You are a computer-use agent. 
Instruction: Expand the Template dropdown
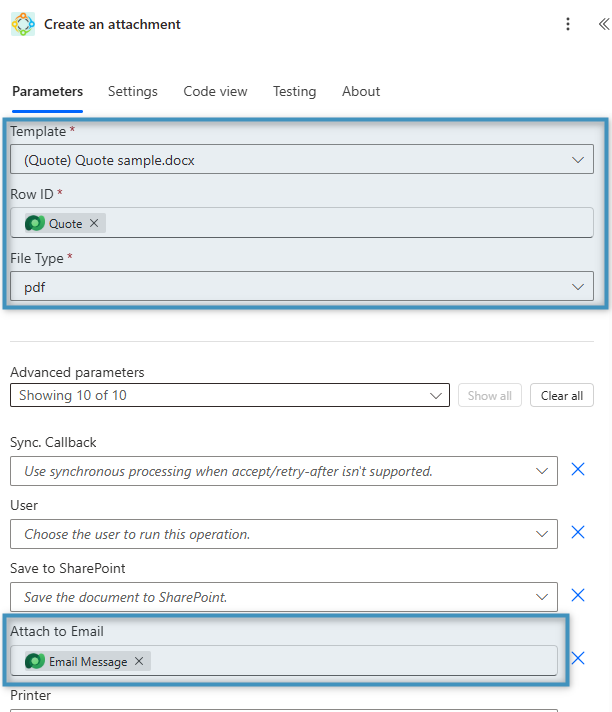point(577,159)
